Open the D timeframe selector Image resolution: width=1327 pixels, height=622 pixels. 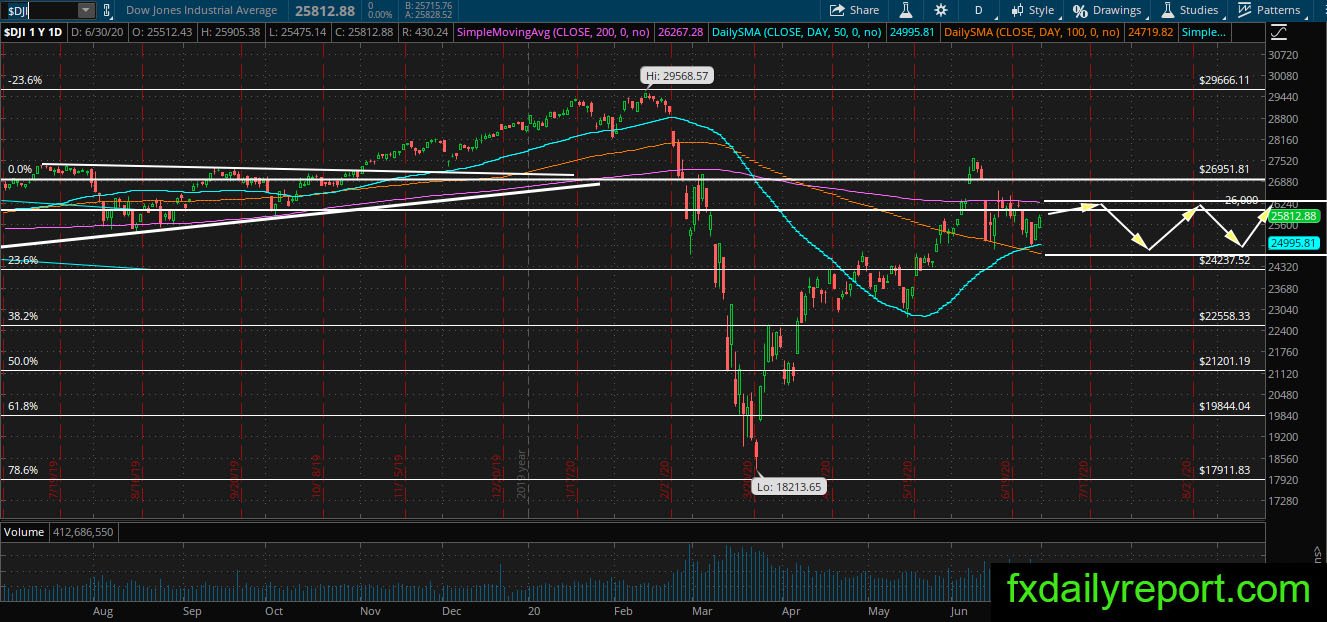(978, 10)
